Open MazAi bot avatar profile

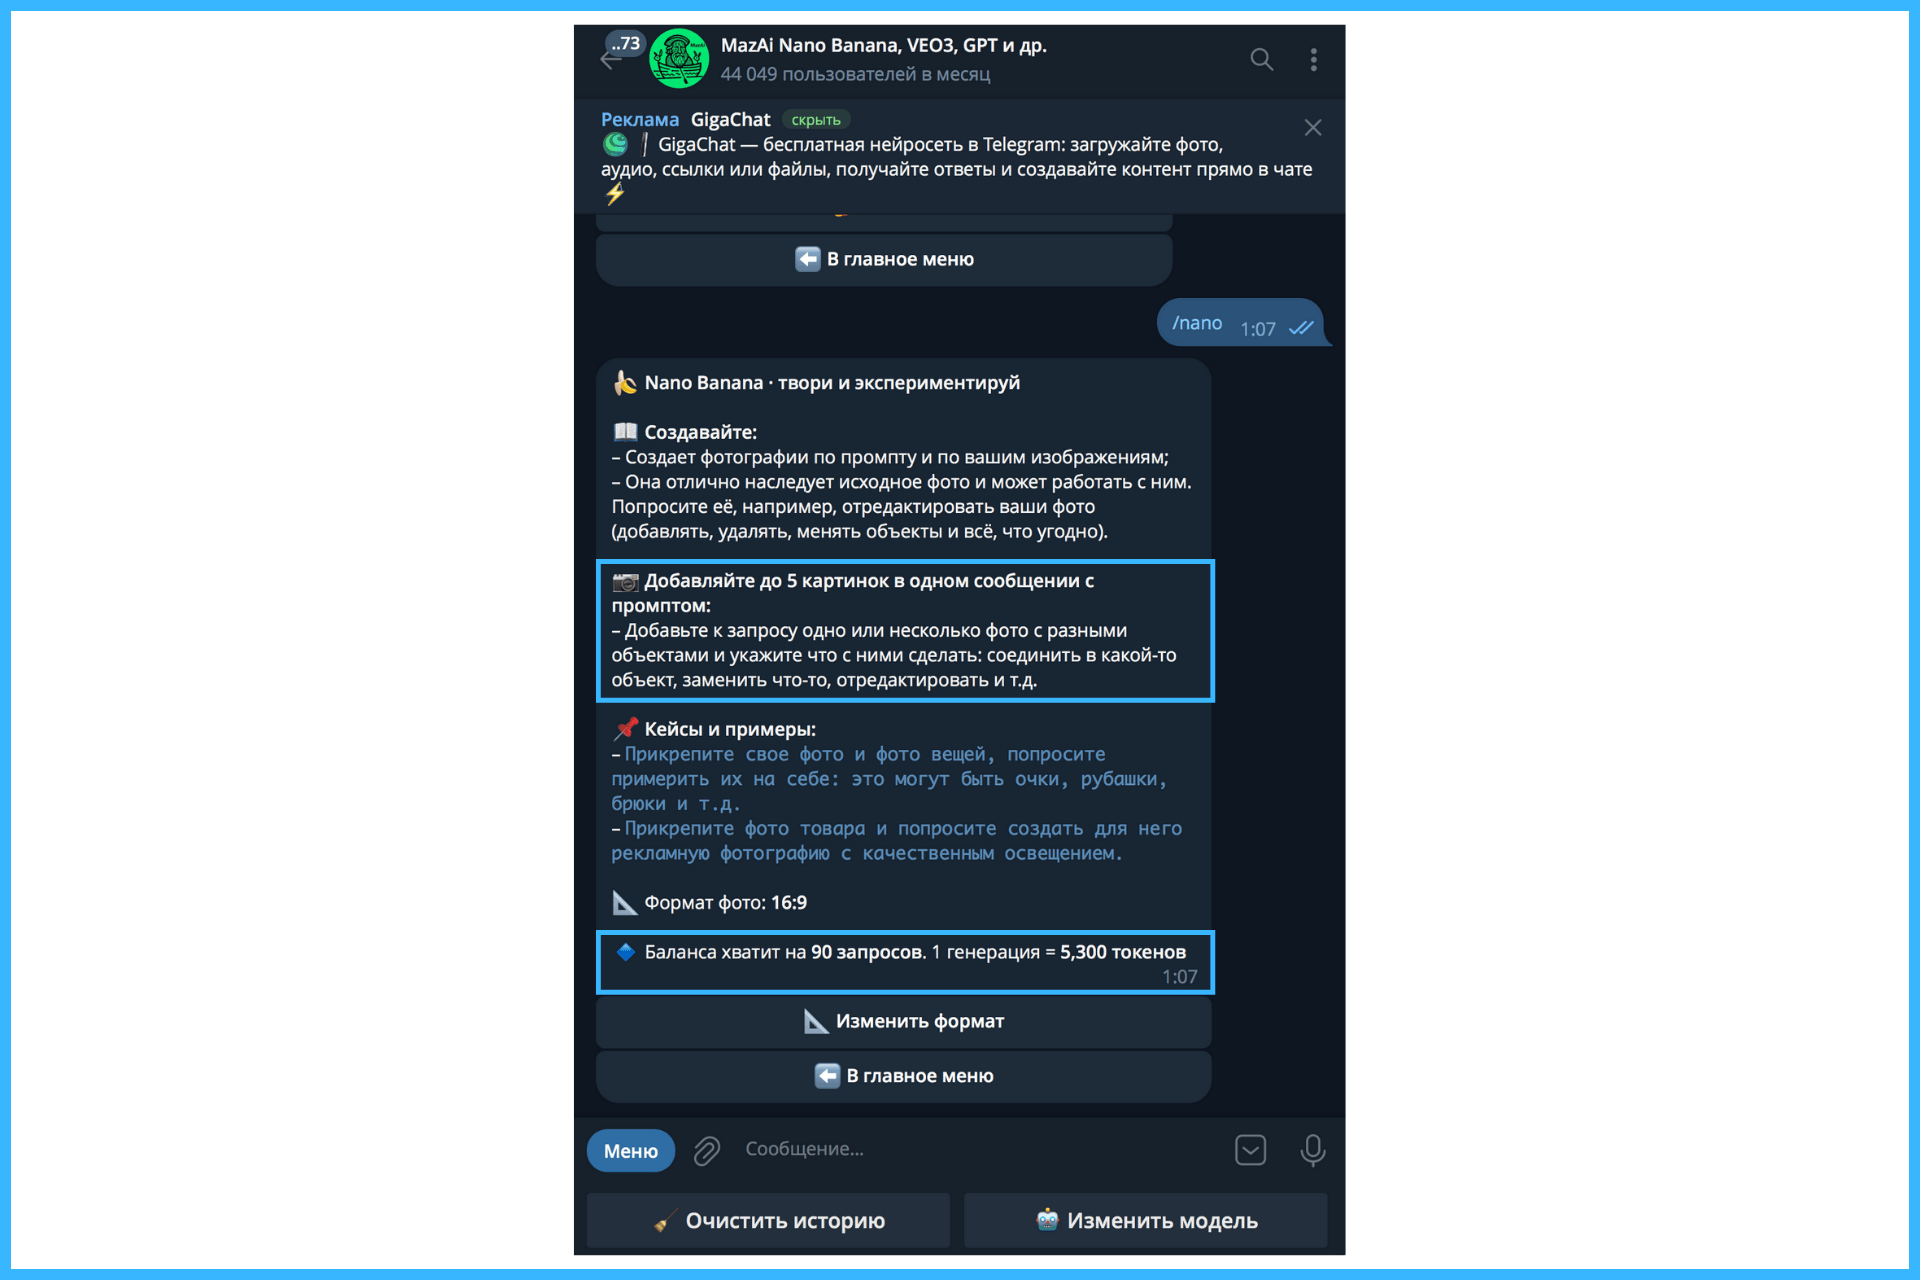(x=679, y=59)
